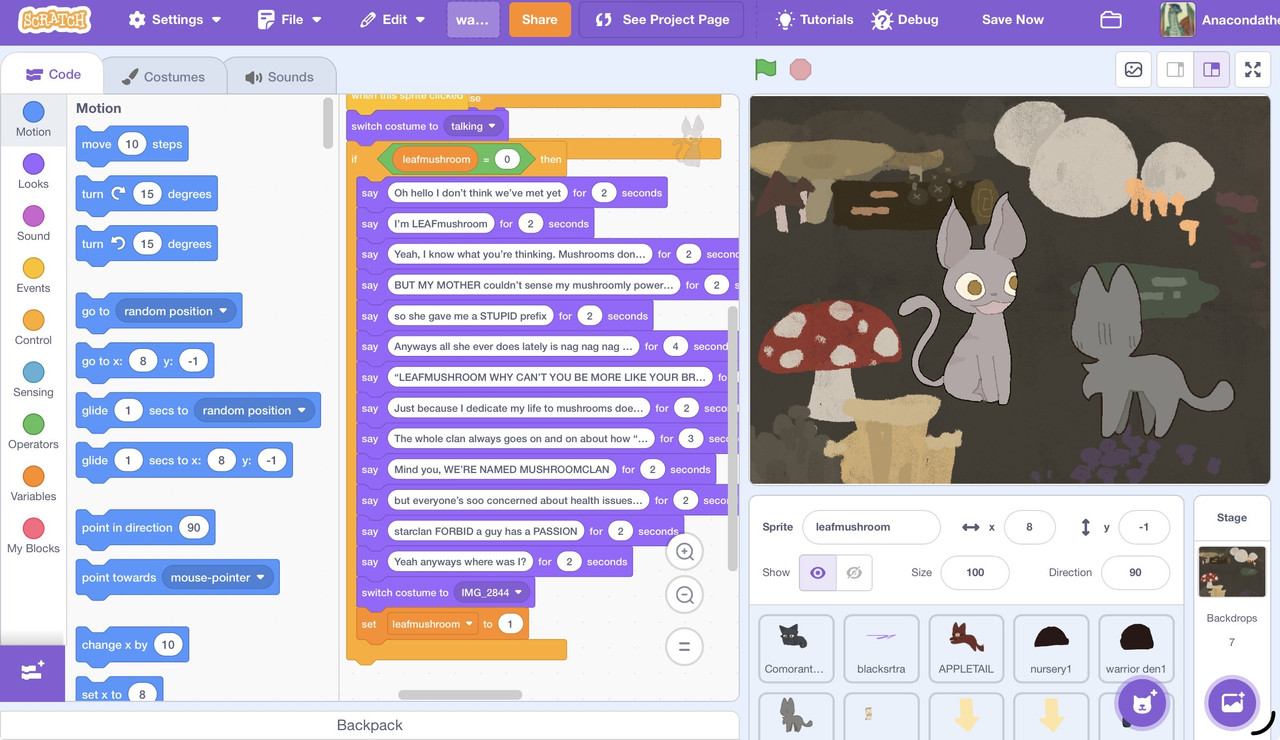Viewport: 1280px width, 740px height.
Task: Click Save Now
Action: [1012, 19]
